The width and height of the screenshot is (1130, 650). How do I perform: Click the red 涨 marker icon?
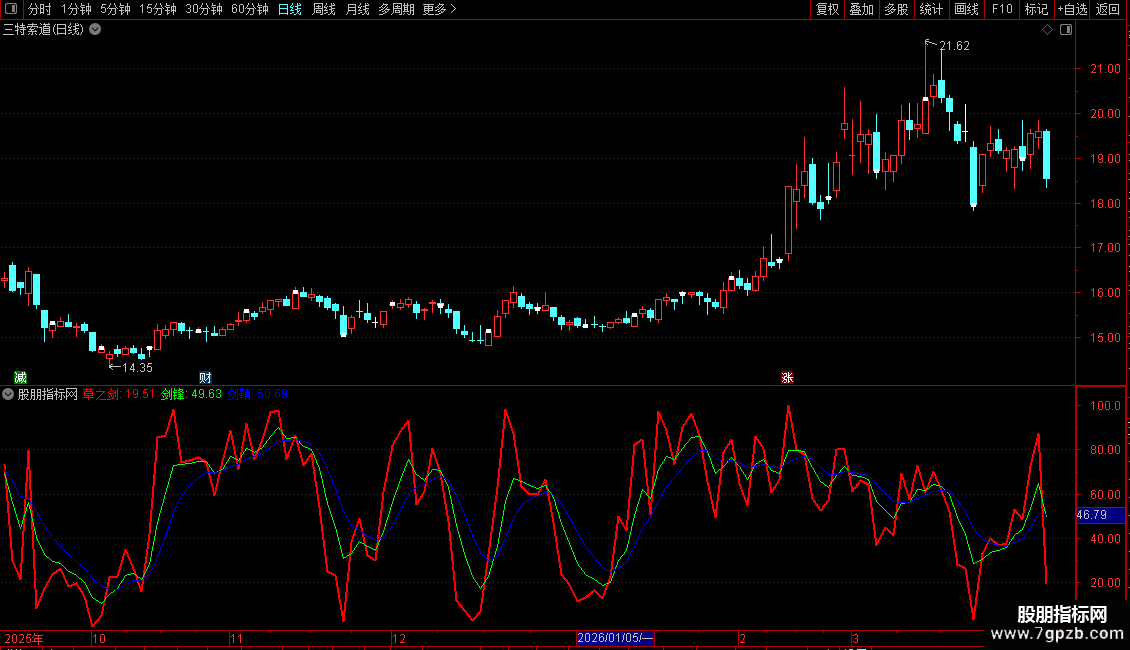tap(787, 378)
